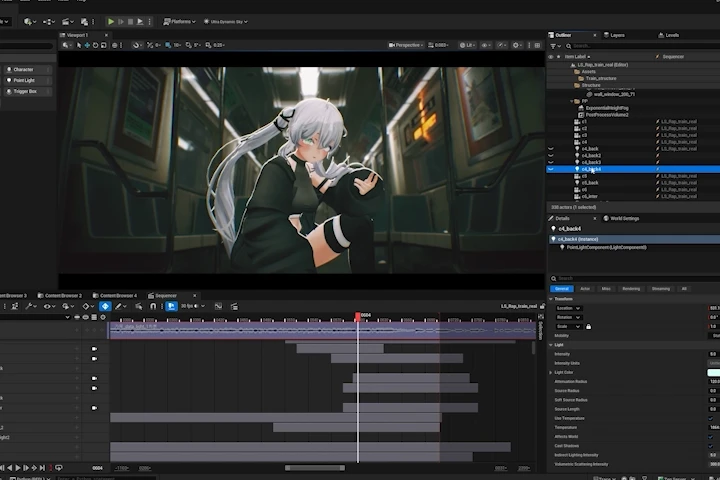720x480 pixels.
Task: Click the Details search field
Action: click(635, 278)
